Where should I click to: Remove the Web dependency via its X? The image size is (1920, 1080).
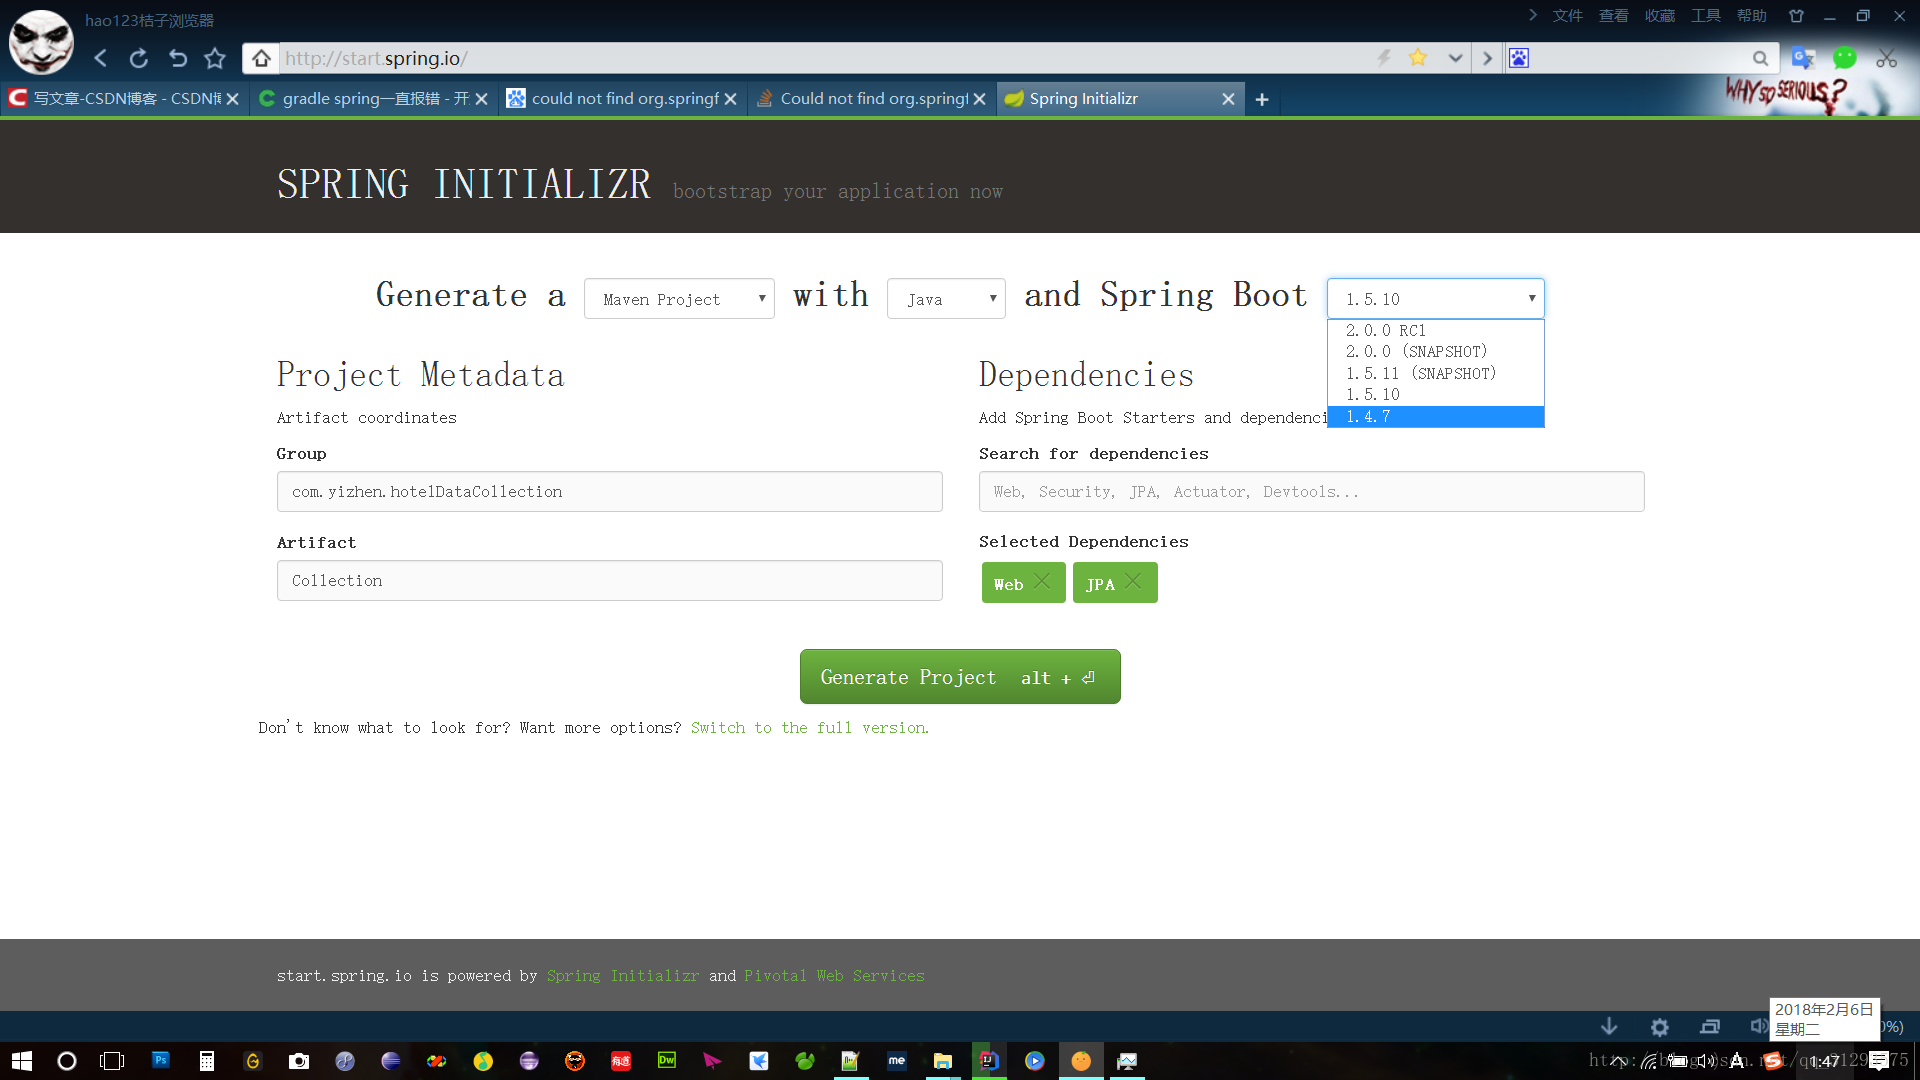coord(1042,582)
